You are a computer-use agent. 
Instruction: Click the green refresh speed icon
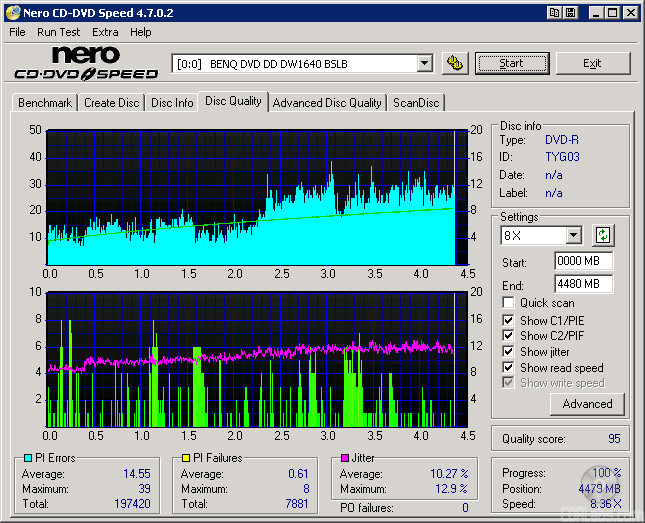(x=603, y=236)
